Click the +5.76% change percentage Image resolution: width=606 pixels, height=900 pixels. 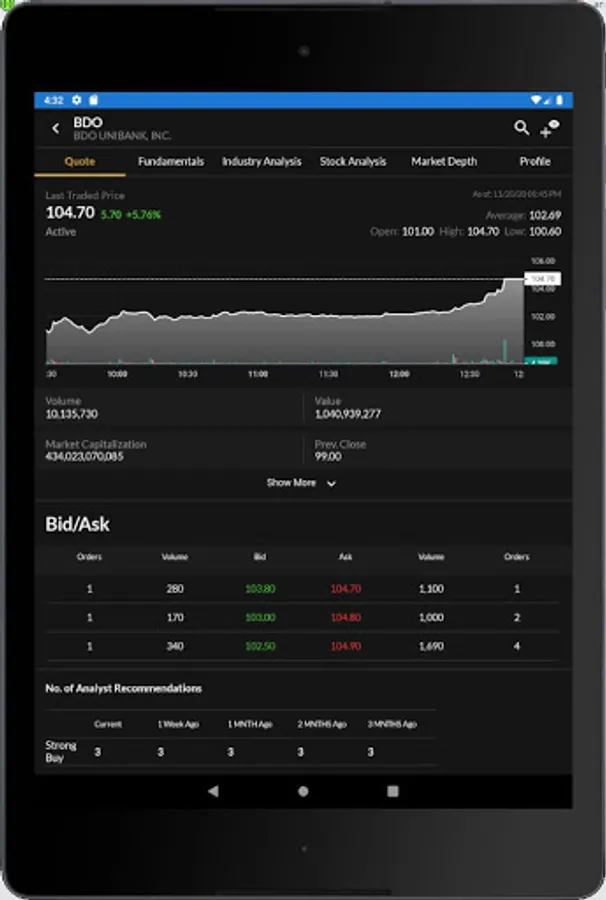(143, 215)
